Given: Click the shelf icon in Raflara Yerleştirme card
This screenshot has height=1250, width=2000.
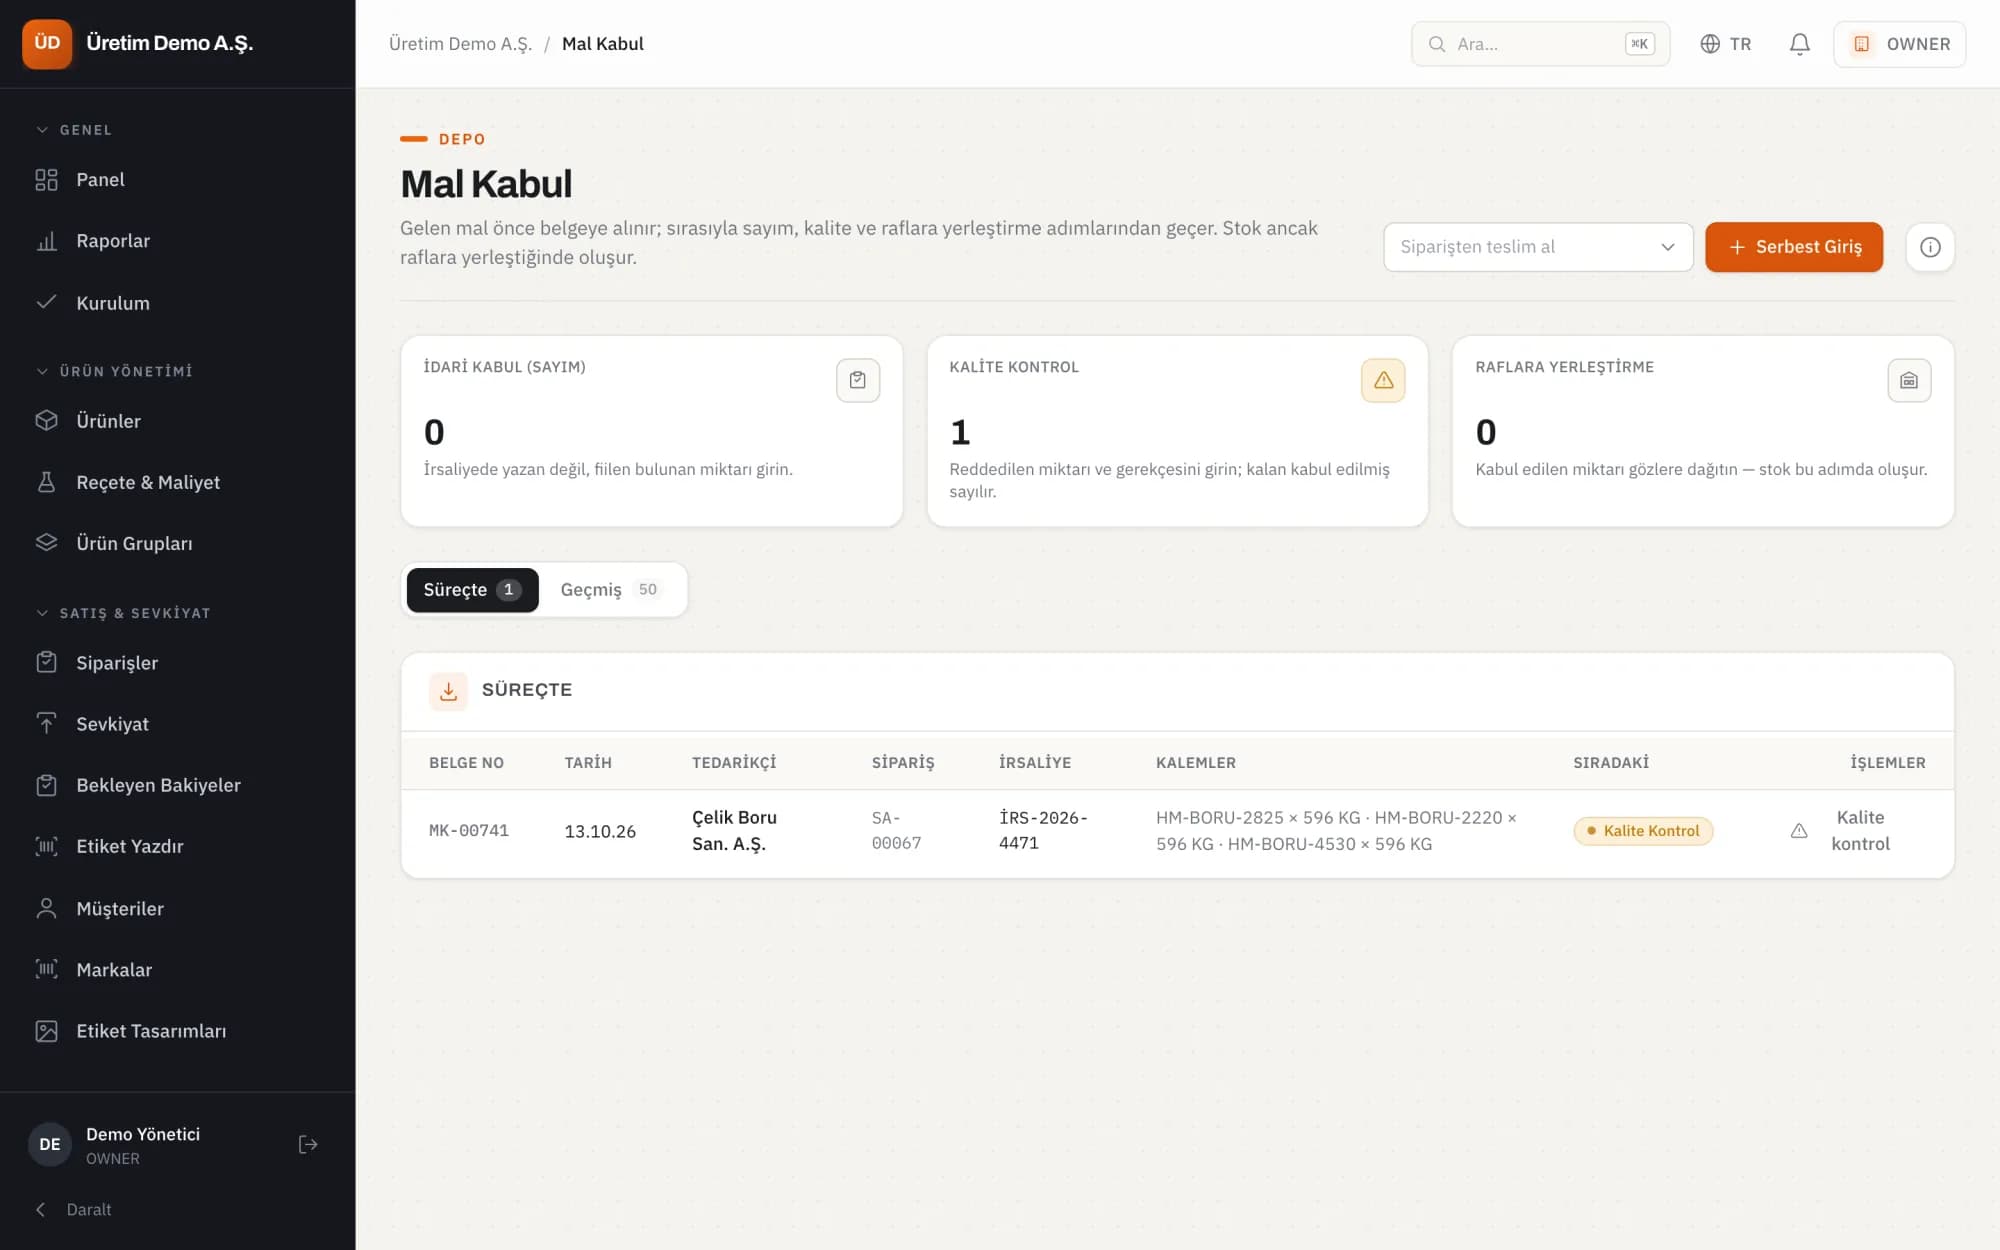Looking at the screenshot, I should point(1909,380).
